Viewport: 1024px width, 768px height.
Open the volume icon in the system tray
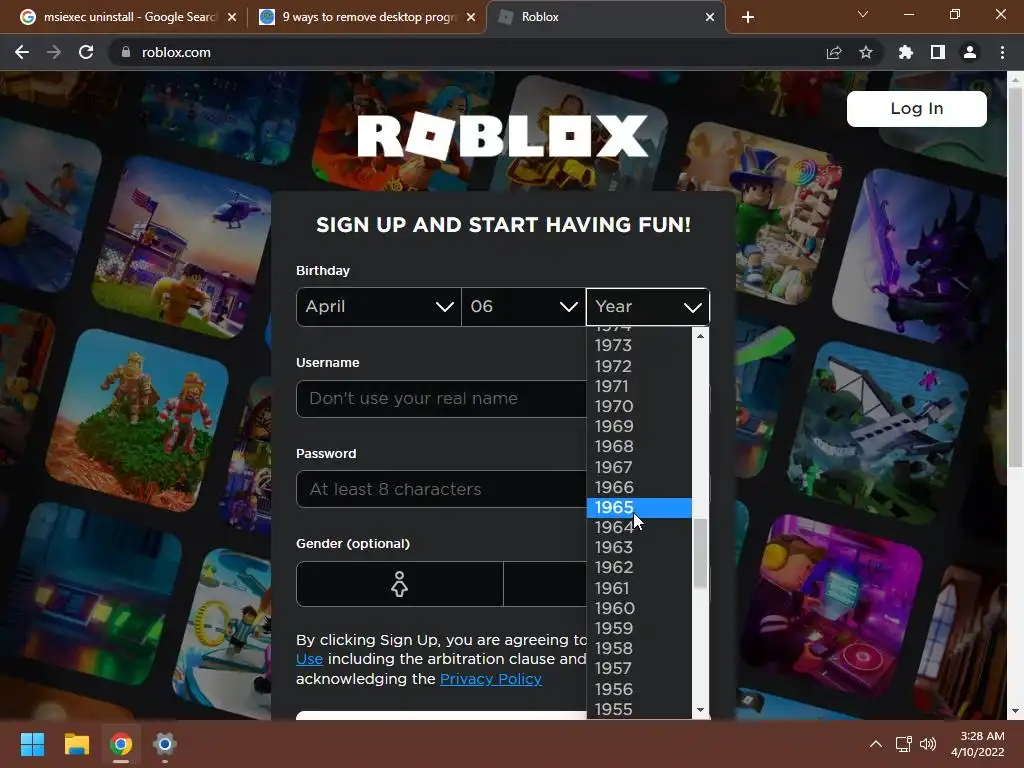coord(927,744)
